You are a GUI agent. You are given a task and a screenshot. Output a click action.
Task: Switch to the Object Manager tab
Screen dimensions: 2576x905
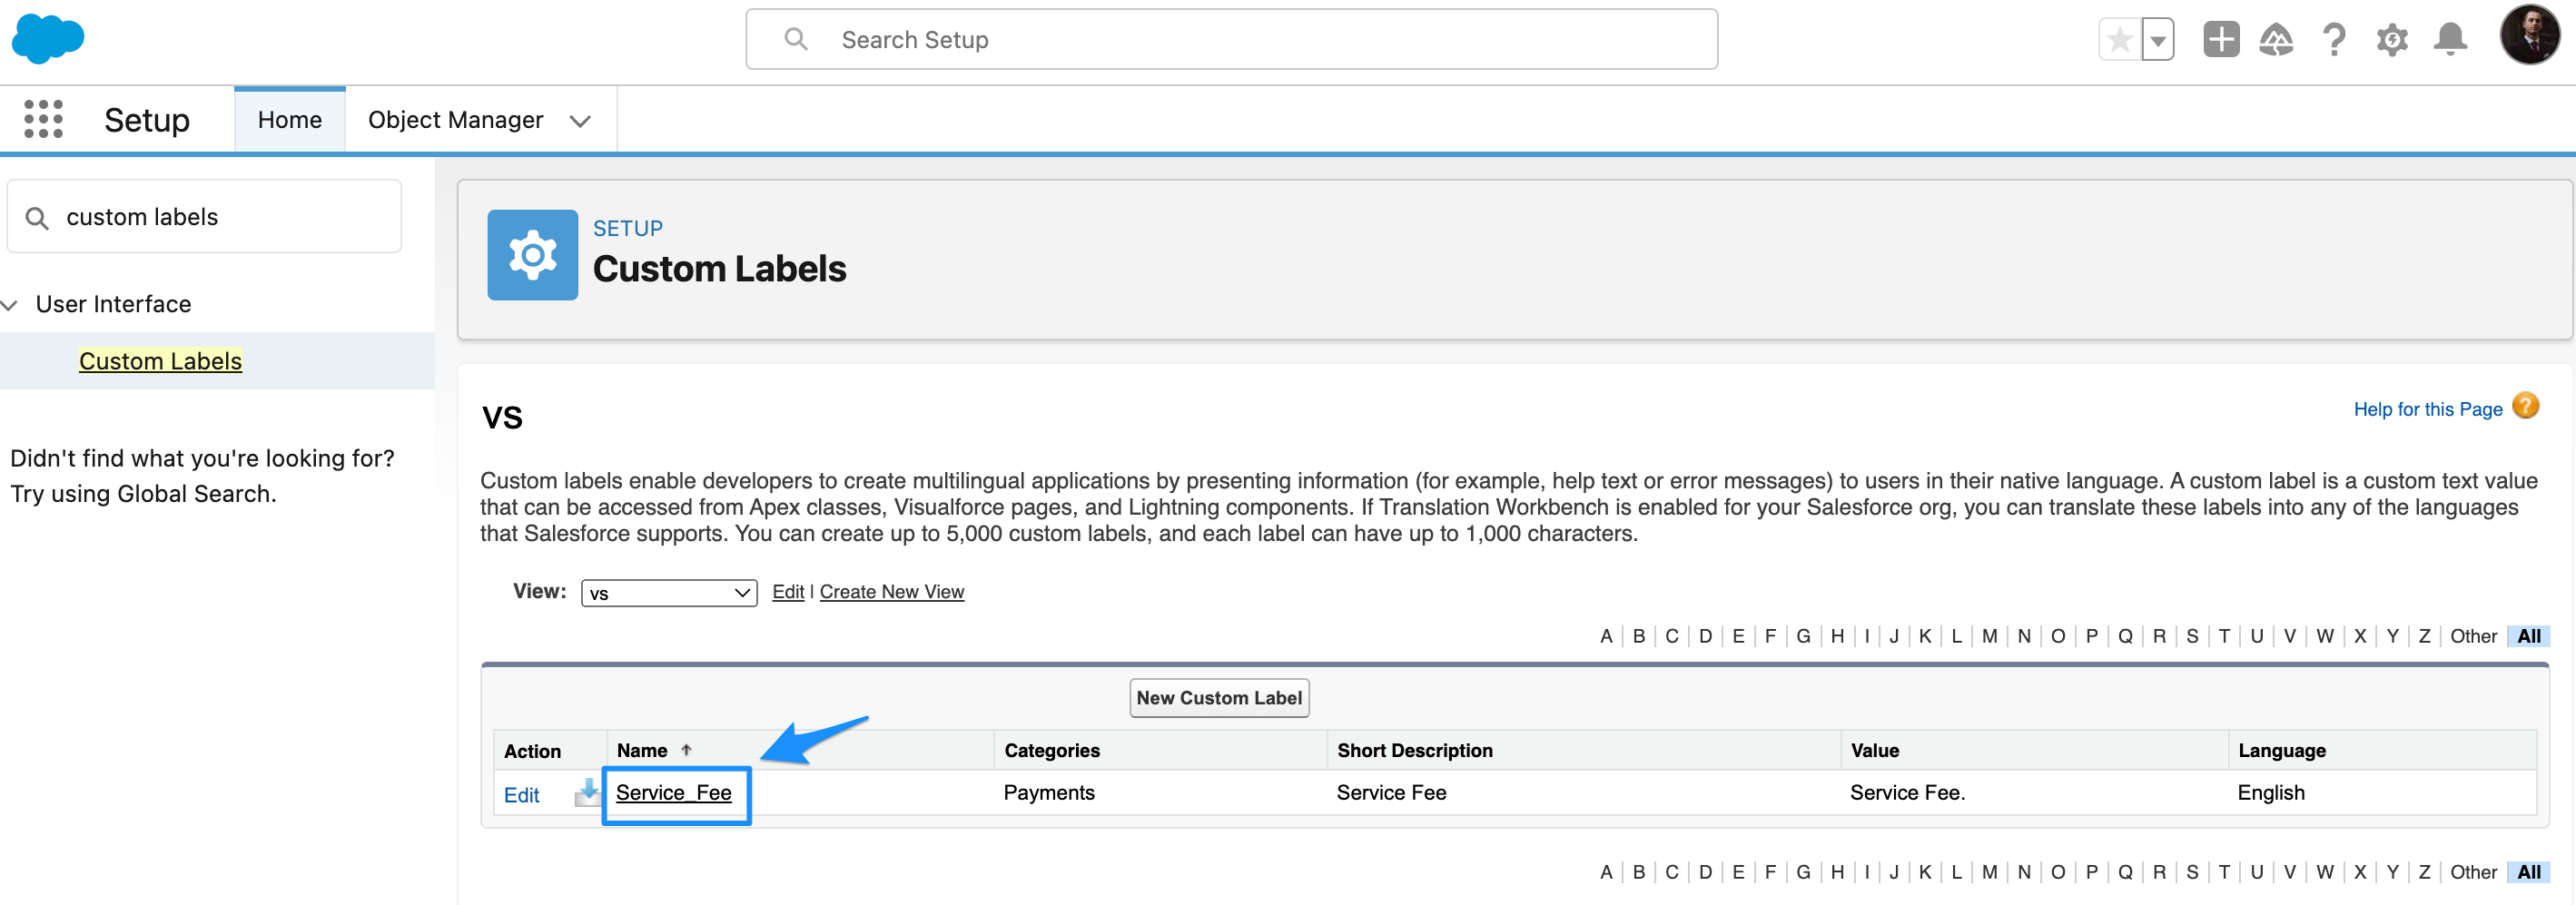coord(455,119)
